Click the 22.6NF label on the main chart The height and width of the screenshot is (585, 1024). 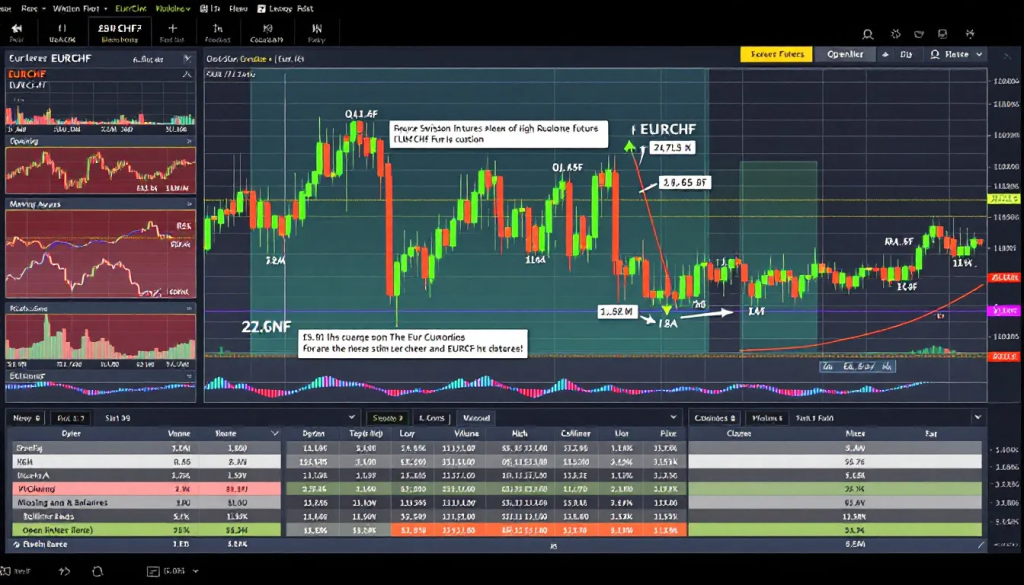(266, 326)
